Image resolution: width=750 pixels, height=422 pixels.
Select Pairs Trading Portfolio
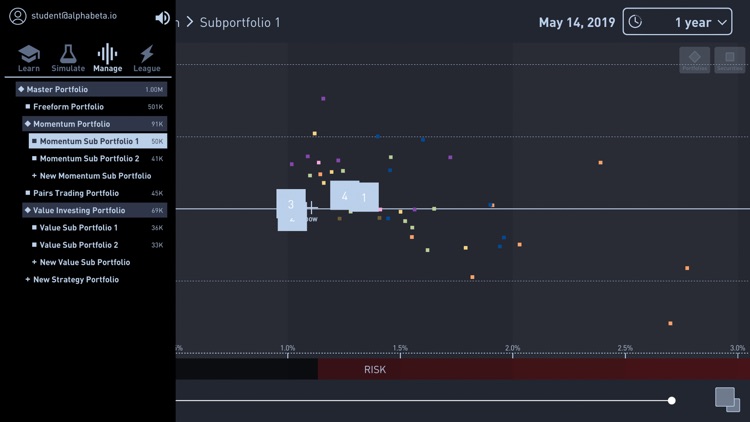pos(95,193)
